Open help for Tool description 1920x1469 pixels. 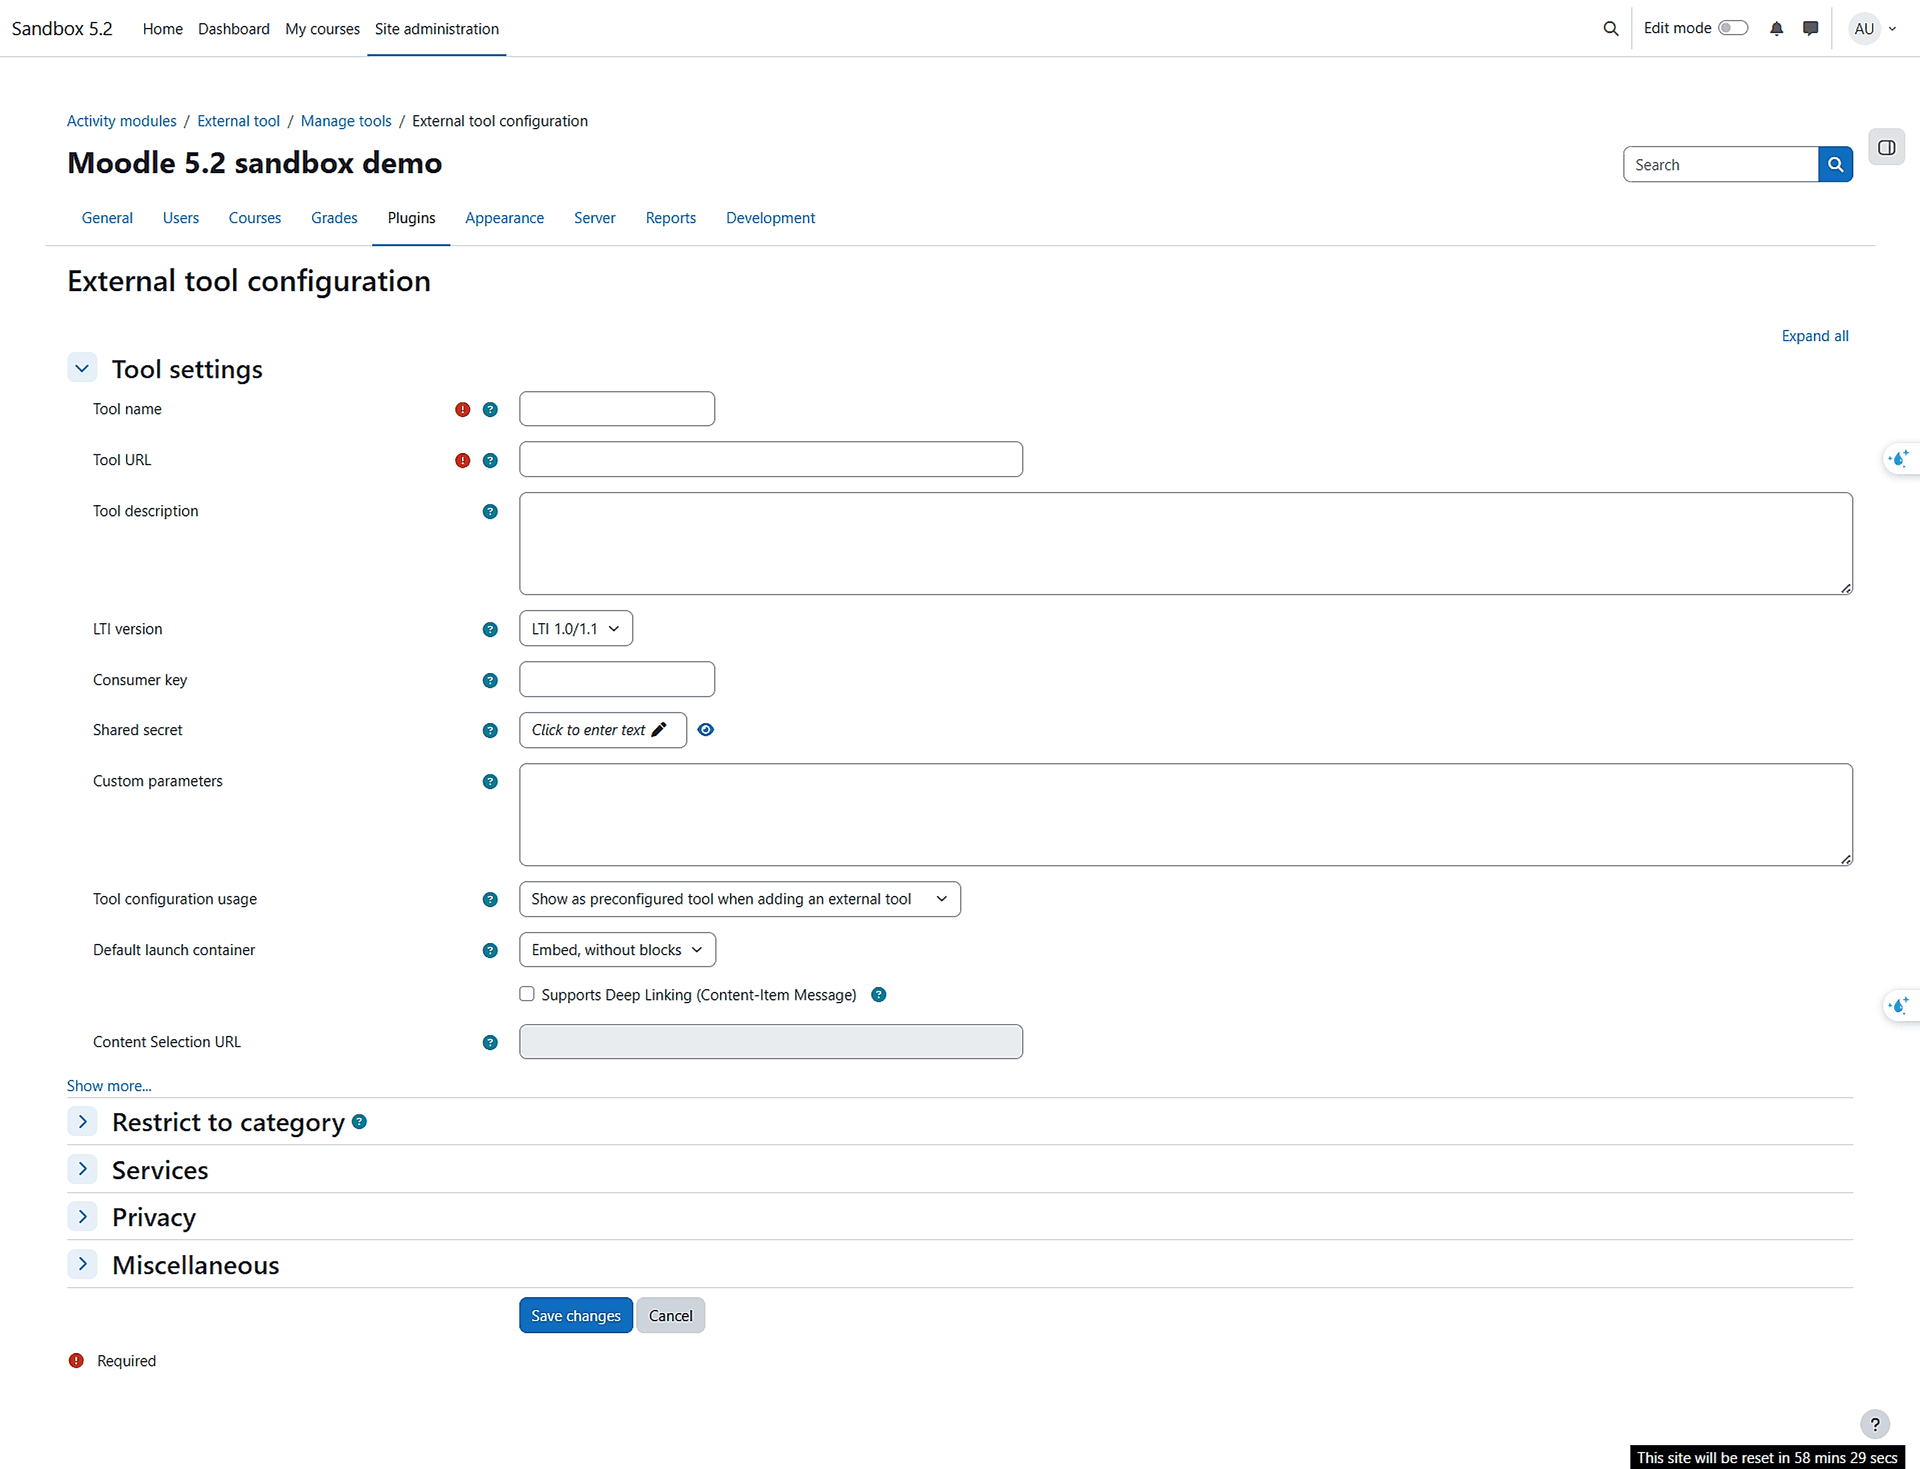(490, 511)
